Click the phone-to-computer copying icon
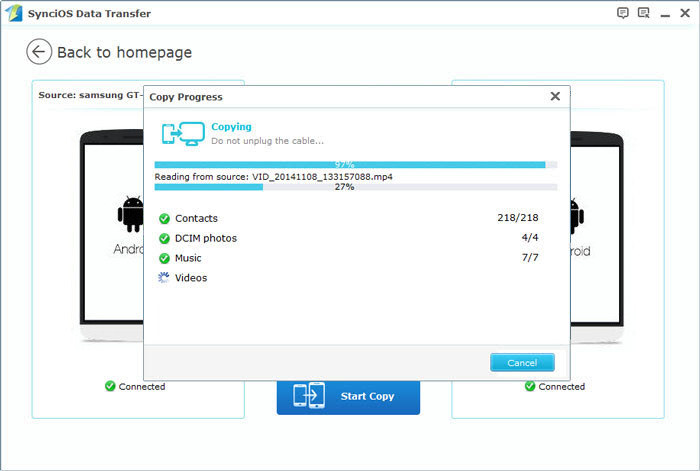 pyautogui.click(x=183, y=133)
